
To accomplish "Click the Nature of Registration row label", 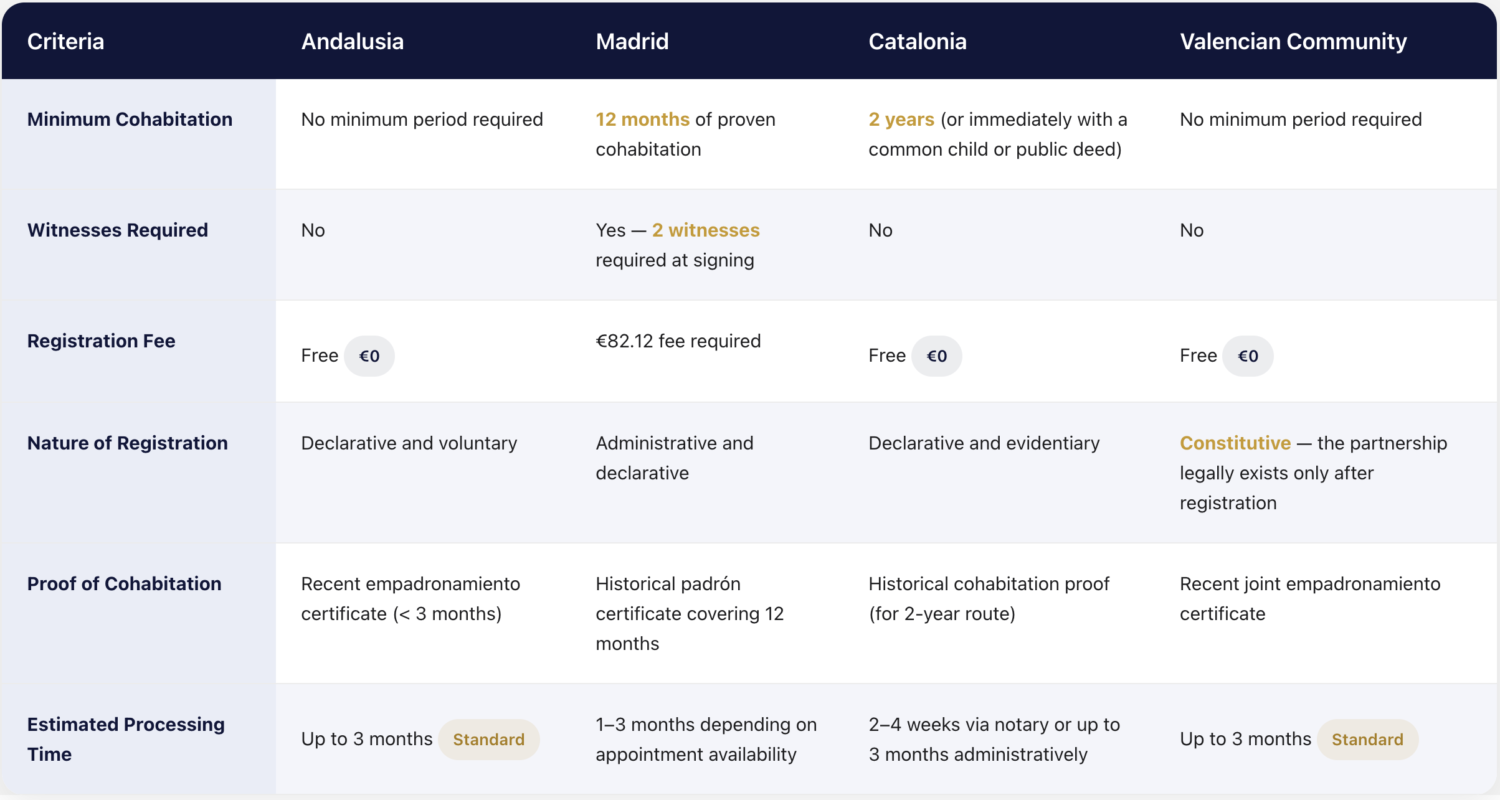I will pyautogui.click(x=127, y=443).
